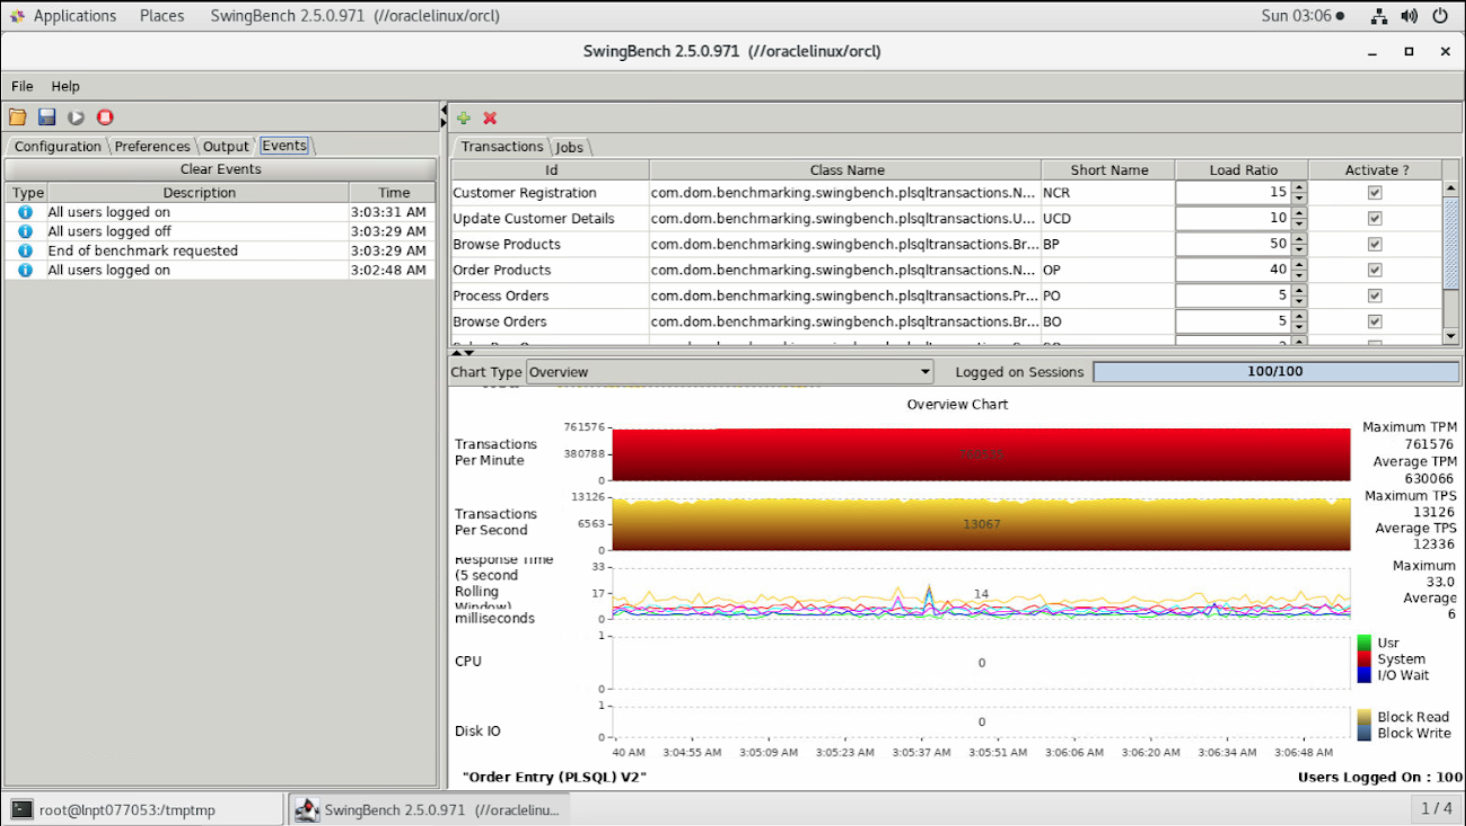Collapse the transactions pane via splitter arrows
The image size is (1466, 826).
coord(456,352)
